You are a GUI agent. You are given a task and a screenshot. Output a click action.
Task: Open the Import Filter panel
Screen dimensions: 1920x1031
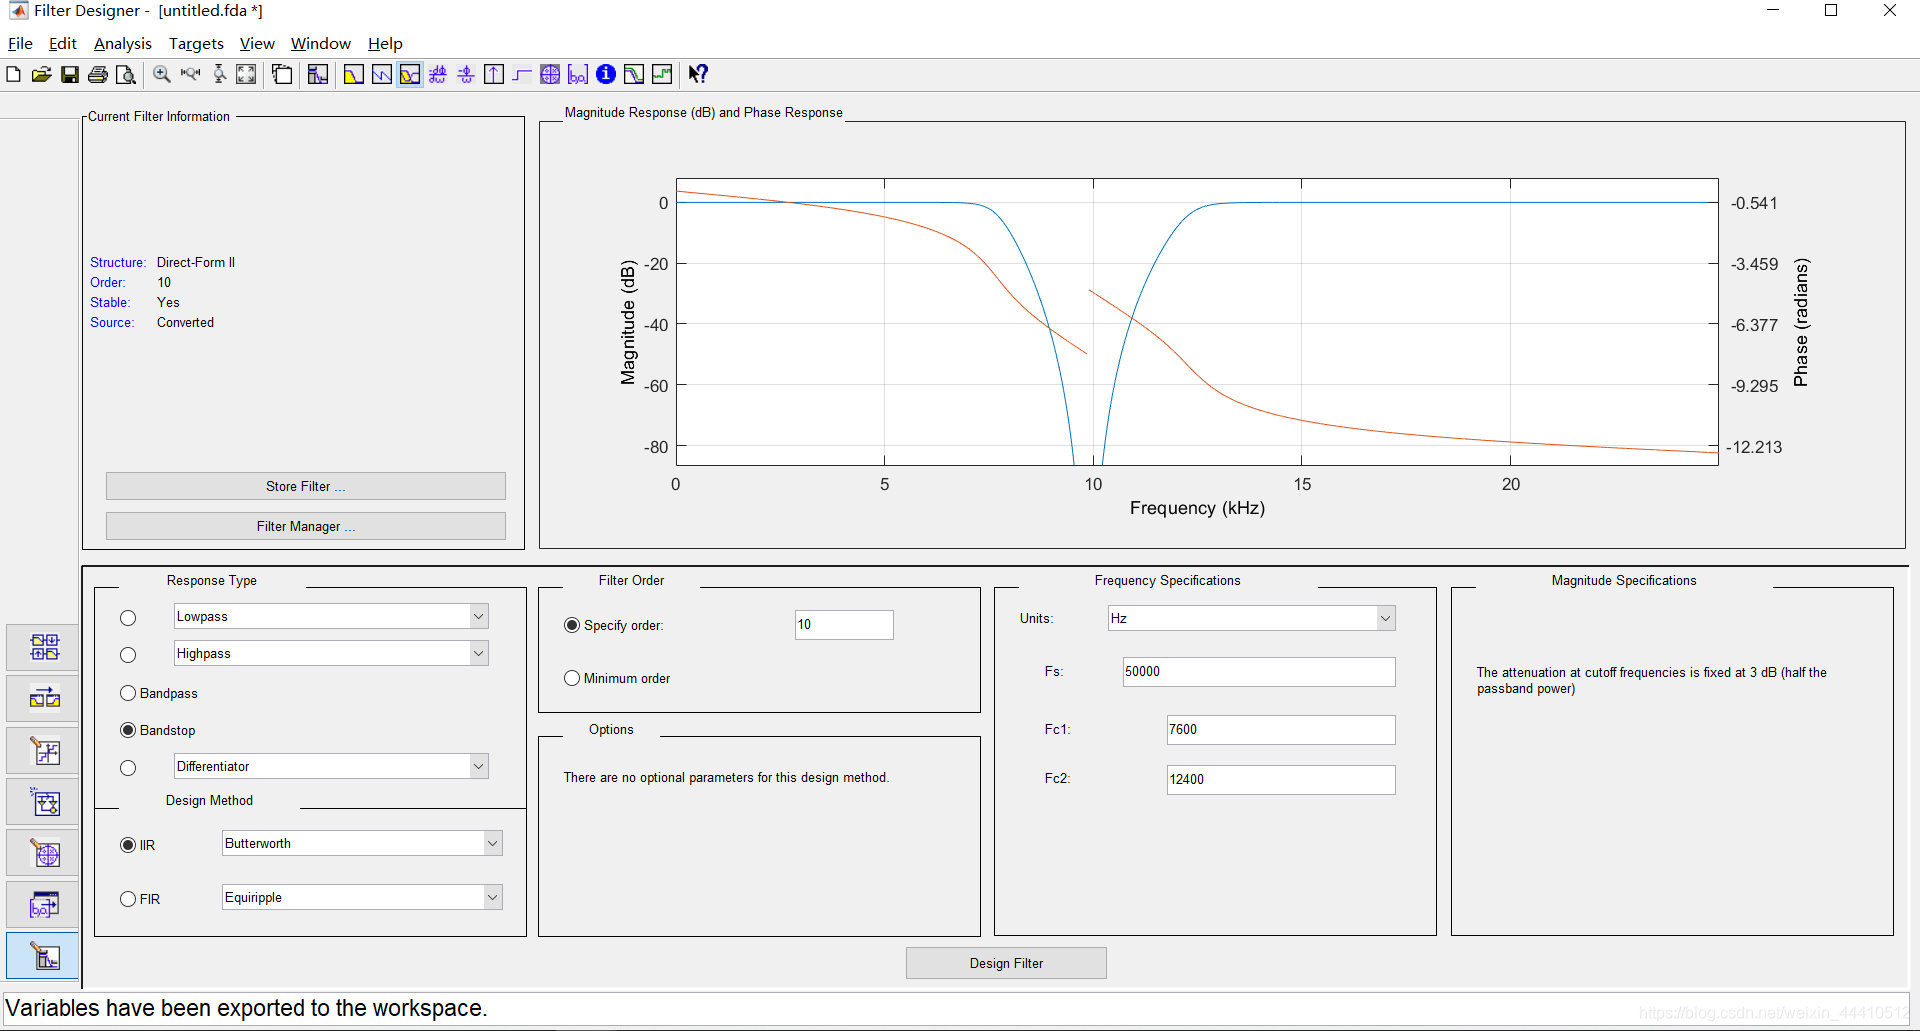click(42, 904)
